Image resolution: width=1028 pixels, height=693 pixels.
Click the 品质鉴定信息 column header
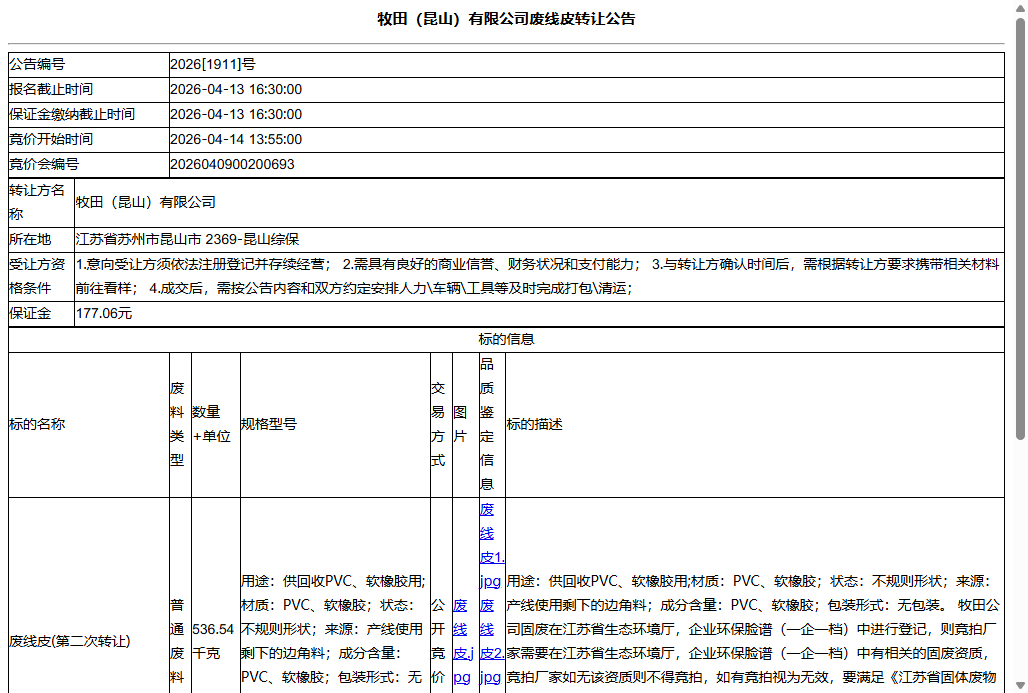coord(487,424)
